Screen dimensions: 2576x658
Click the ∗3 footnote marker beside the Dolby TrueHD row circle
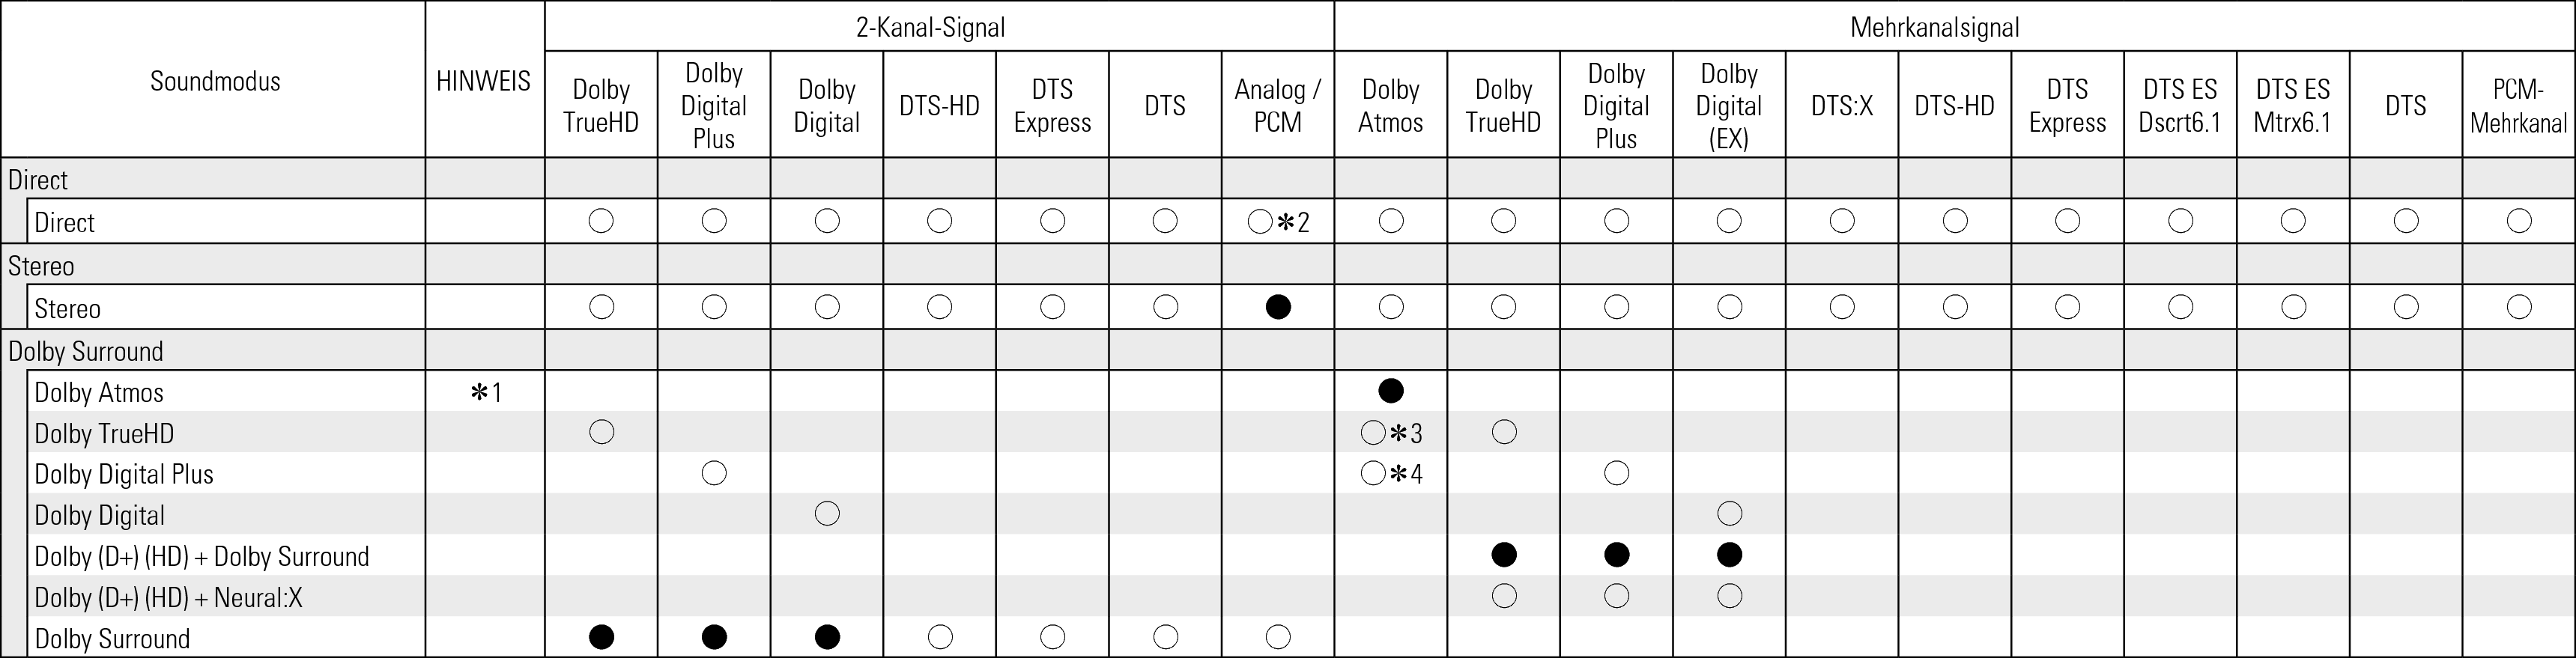1406,433
